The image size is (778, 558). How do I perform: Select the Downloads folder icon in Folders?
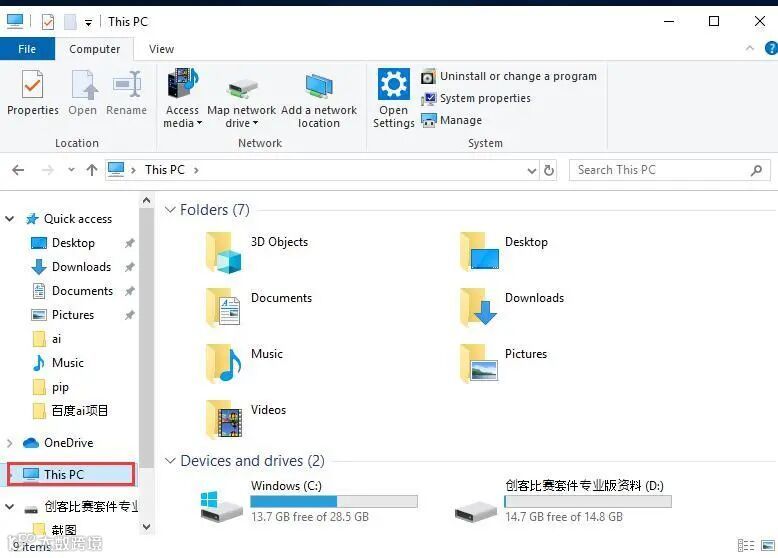[478, 307]
